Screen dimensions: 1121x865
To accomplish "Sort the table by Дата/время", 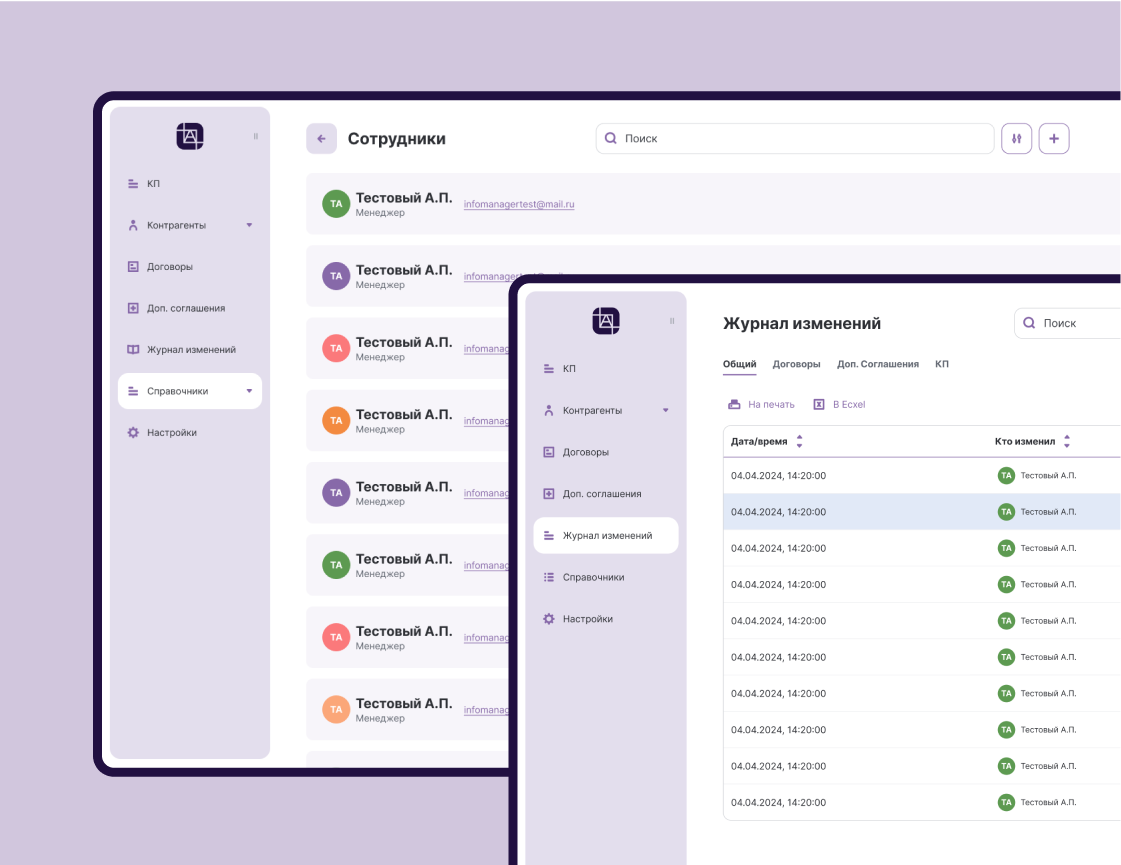I will coord(799,442).
